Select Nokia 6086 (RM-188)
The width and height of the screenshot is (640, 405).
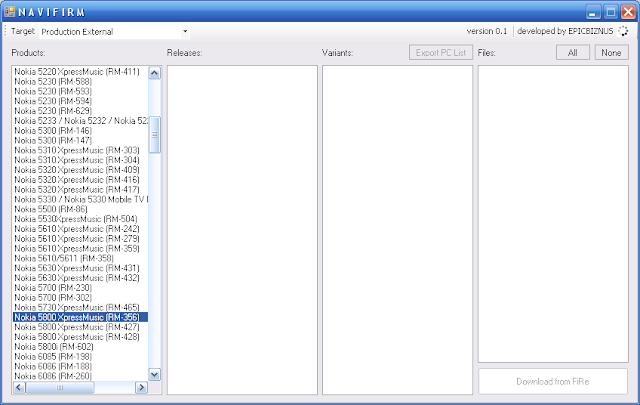pos(80,366)
